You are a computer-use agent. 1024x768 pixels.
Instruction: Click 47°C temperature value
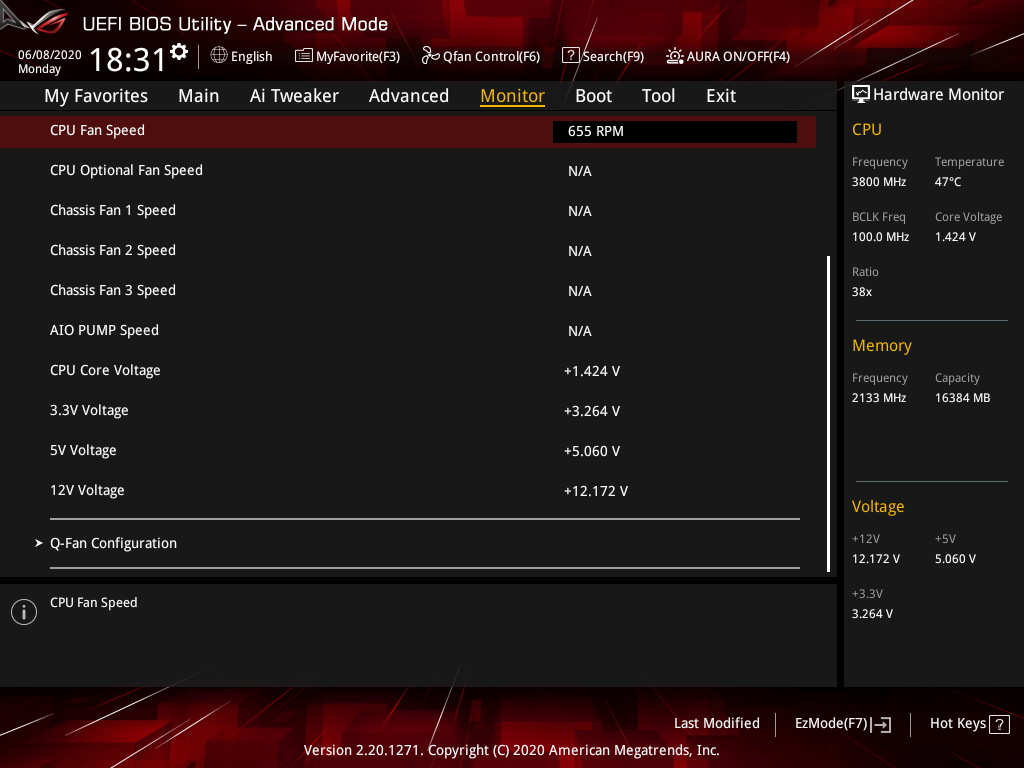click(948, 182)
